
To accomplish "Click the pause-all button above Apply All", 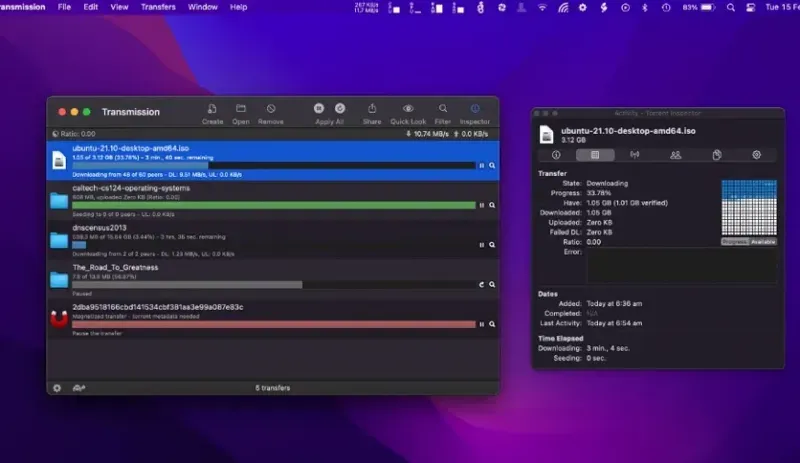I will point(319,108).
